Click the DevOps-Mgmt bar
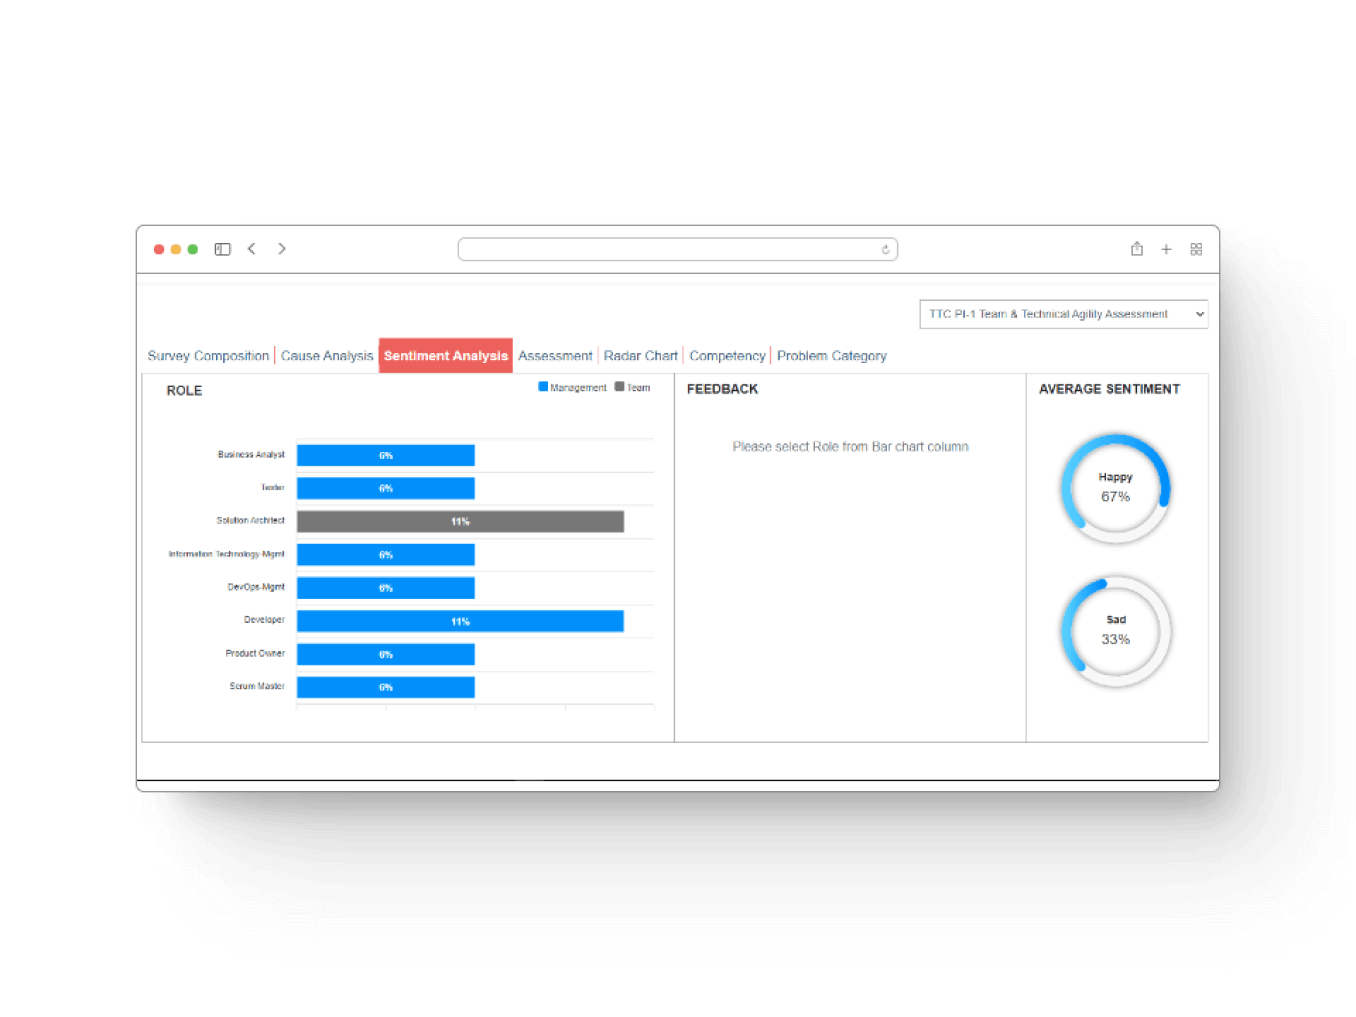 click(386, 588)
